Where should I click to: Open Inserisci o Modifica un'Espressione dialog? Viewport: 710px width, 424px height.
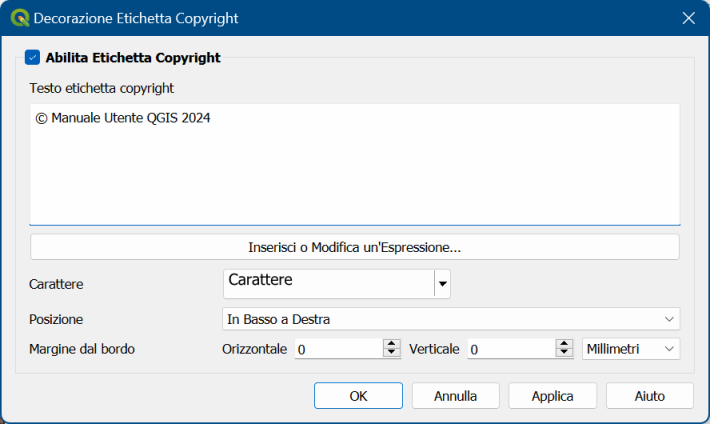[355, 247]
